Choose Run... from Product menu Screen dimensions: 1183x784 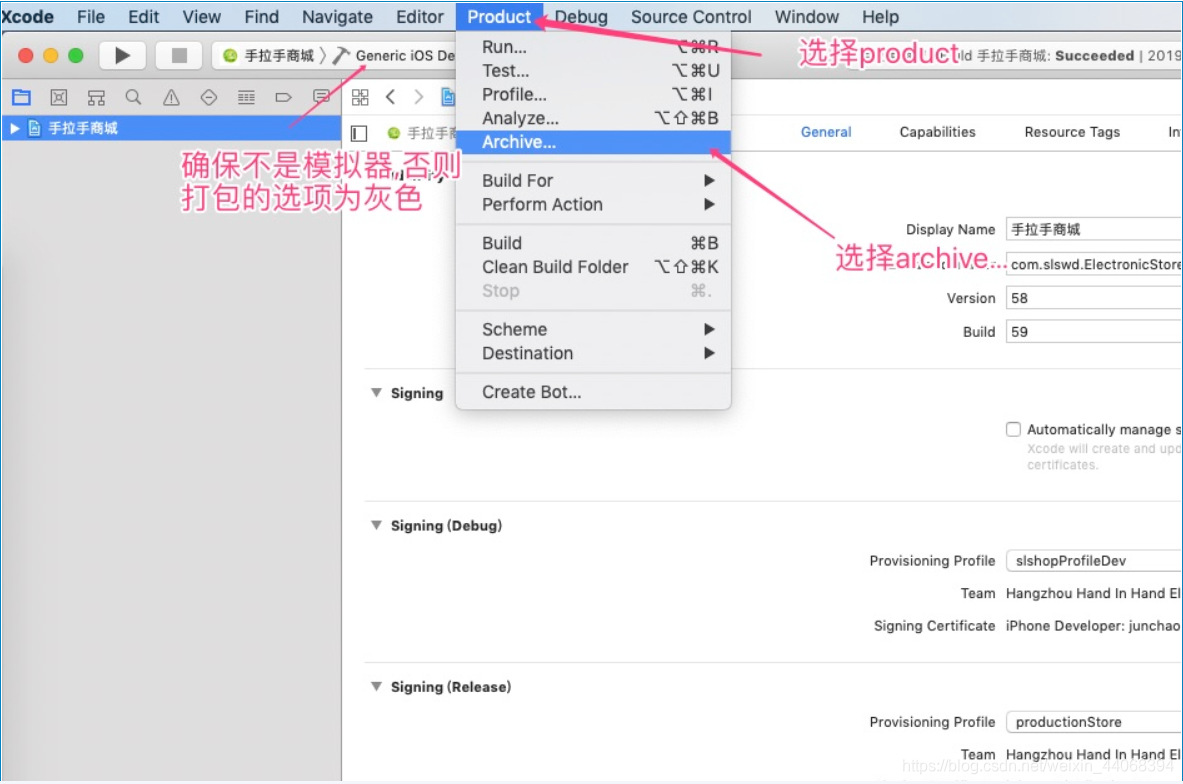coord(593,47)
